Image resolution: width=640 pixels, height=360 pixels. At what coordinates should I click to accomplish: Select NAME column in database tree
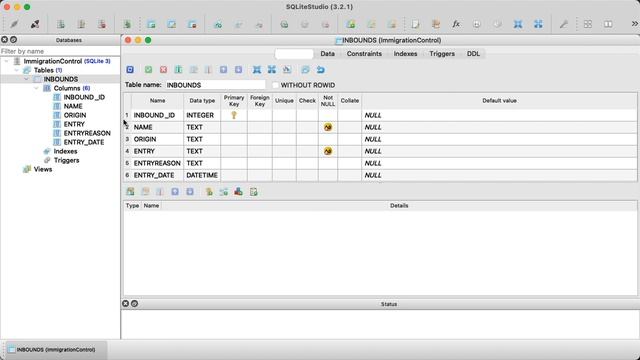(73, 106)
